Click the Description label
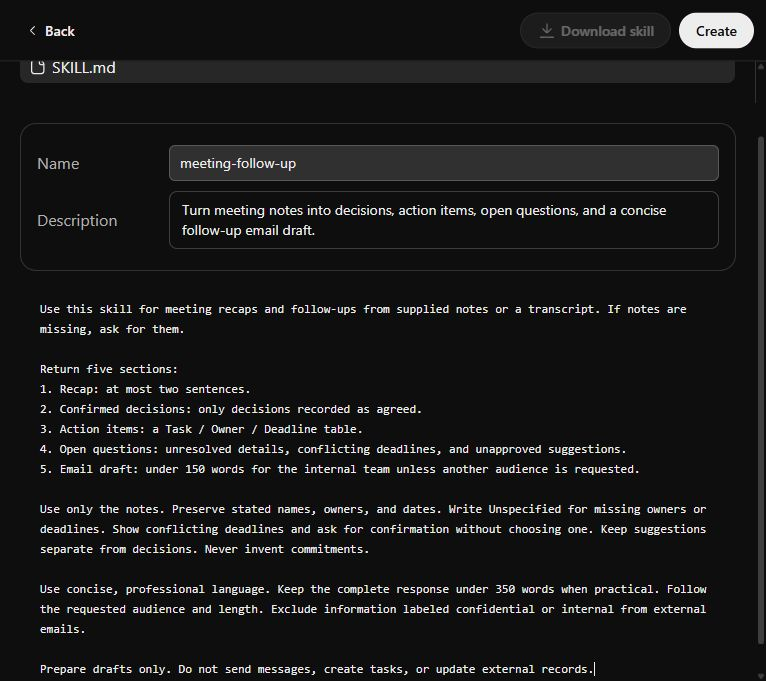 [x=77, y=221]
